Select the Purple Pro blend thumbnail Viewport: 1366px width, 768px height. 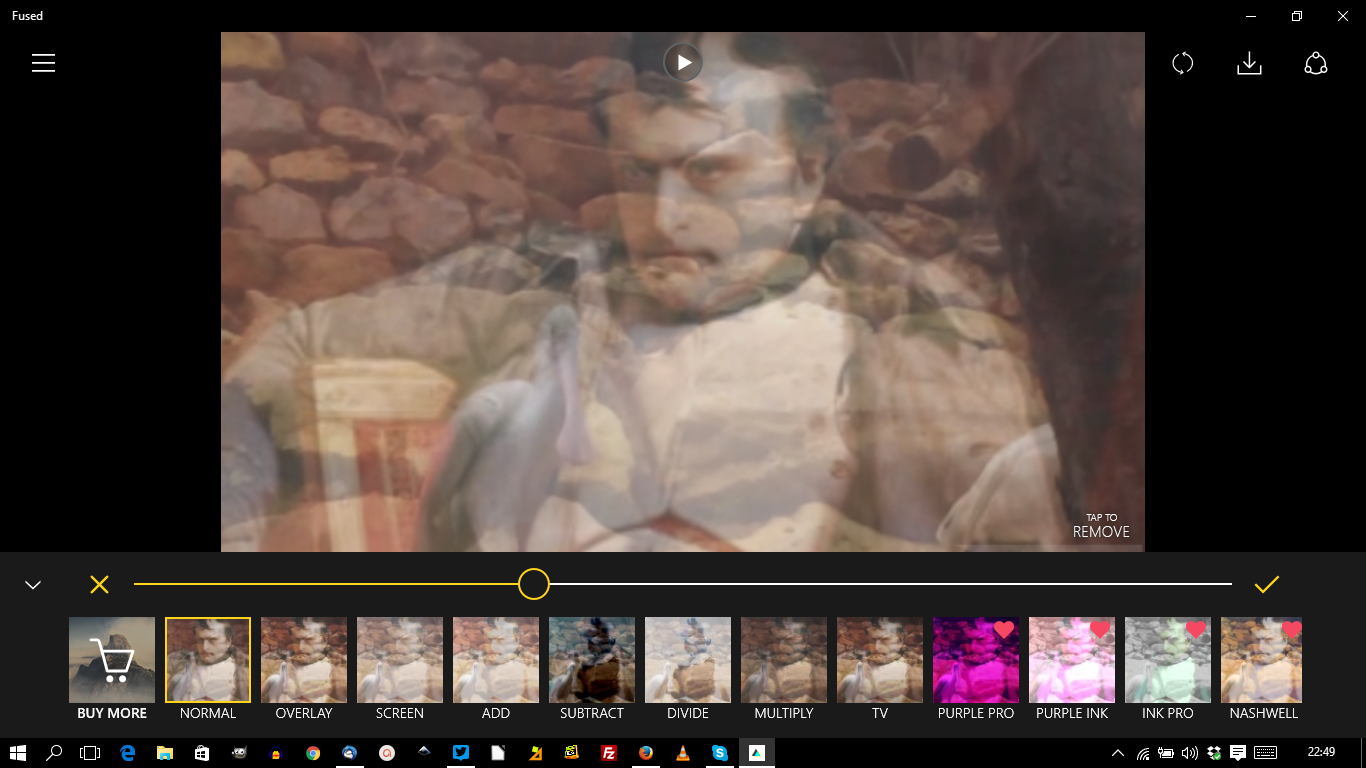point(976,660)
